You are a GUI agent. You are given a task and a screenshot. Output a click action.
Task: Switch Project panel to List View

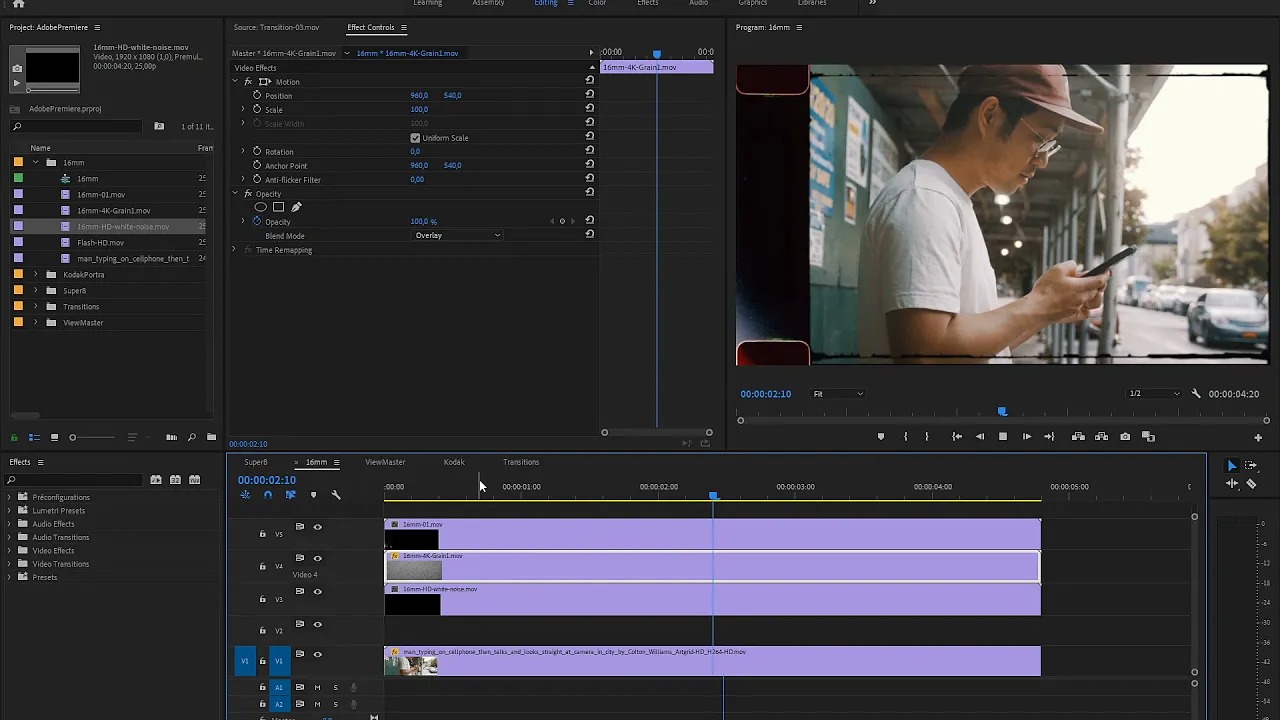pos(33,437)
